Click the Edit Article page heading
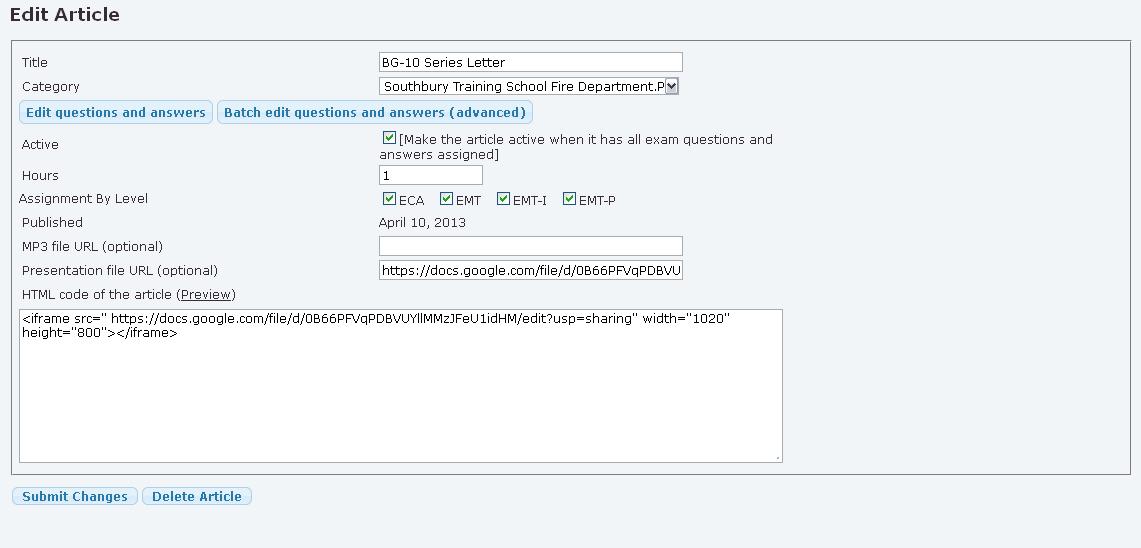Screen dimensions: 1141x548 click(x=65, y=15)
